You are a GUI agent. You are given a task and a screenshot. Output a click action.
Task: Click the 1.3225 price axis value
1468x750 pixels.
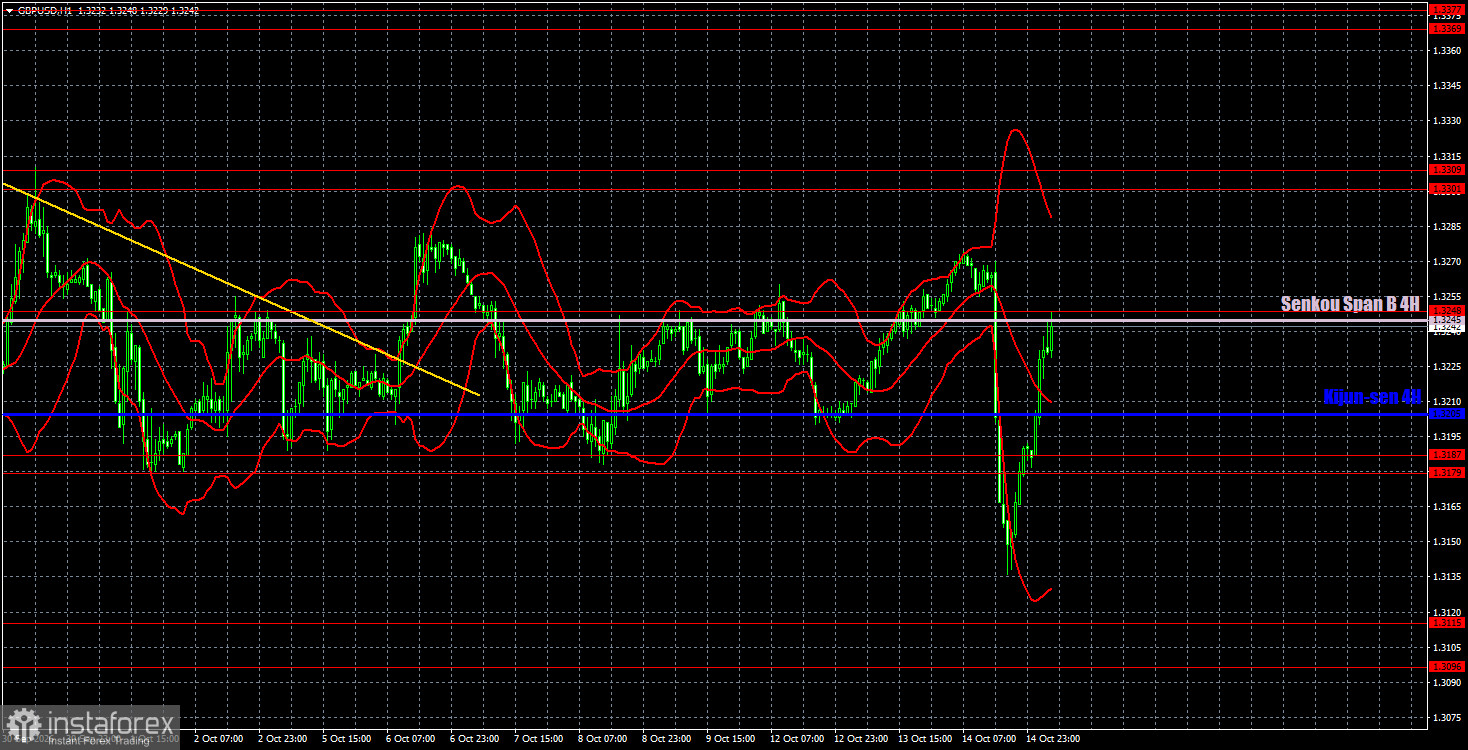1445,367
